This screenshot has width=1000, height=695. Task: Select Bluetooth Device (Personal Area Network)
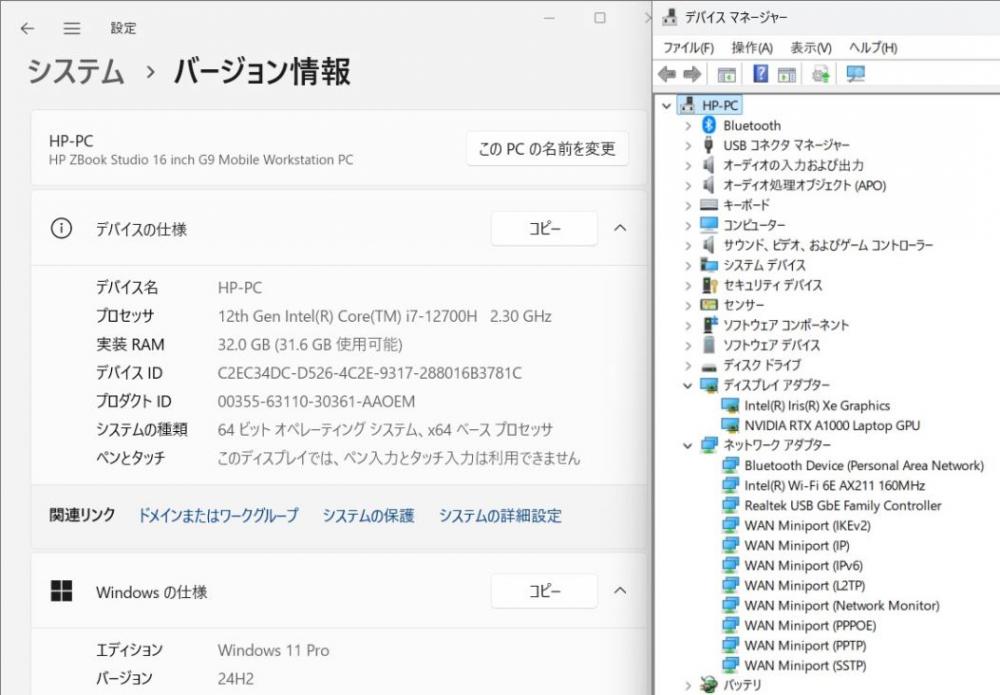tap(864, 465)
